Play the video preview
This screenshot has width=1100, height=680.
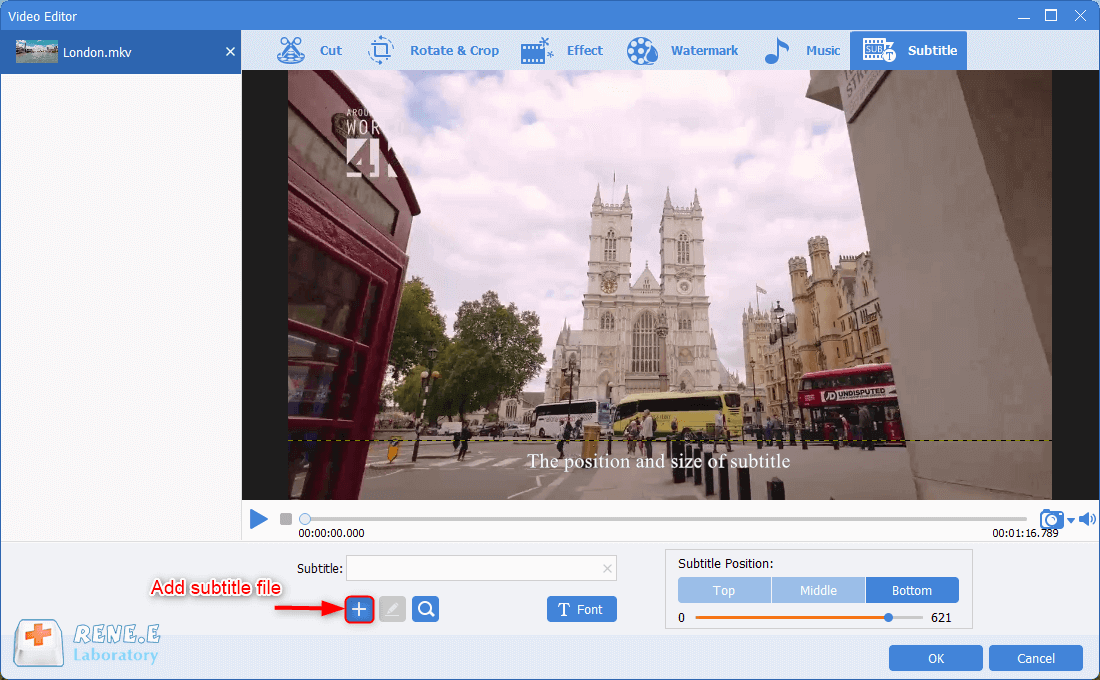(259, 519)
